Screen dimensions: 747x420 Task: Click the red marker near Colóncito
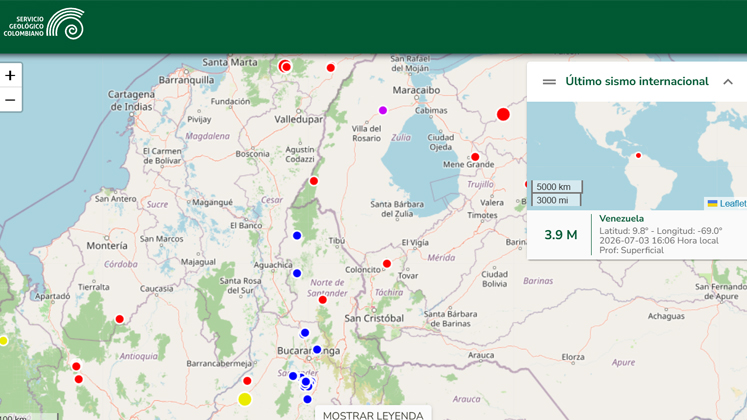point(387,264)
